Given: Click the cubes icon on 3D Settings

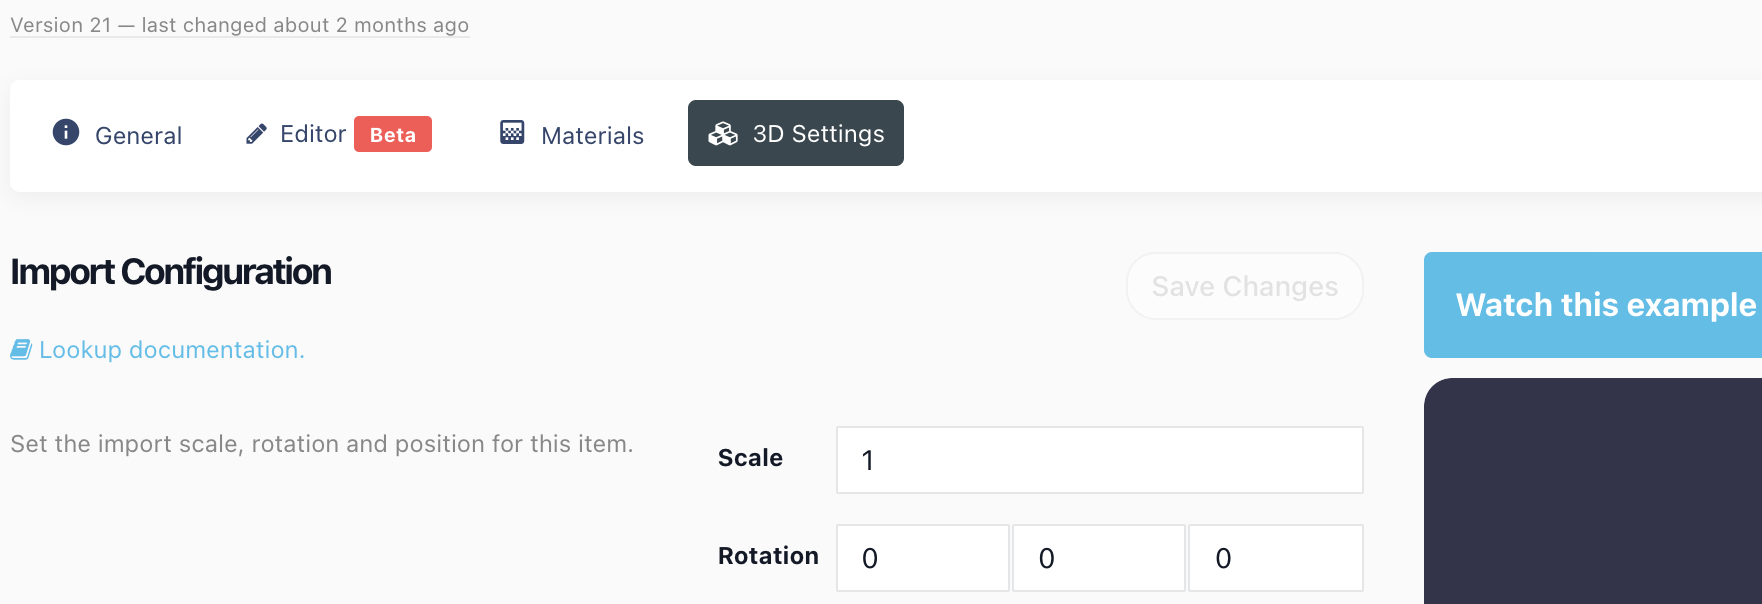Looking at the screenshot, I should tap(723, 133).
